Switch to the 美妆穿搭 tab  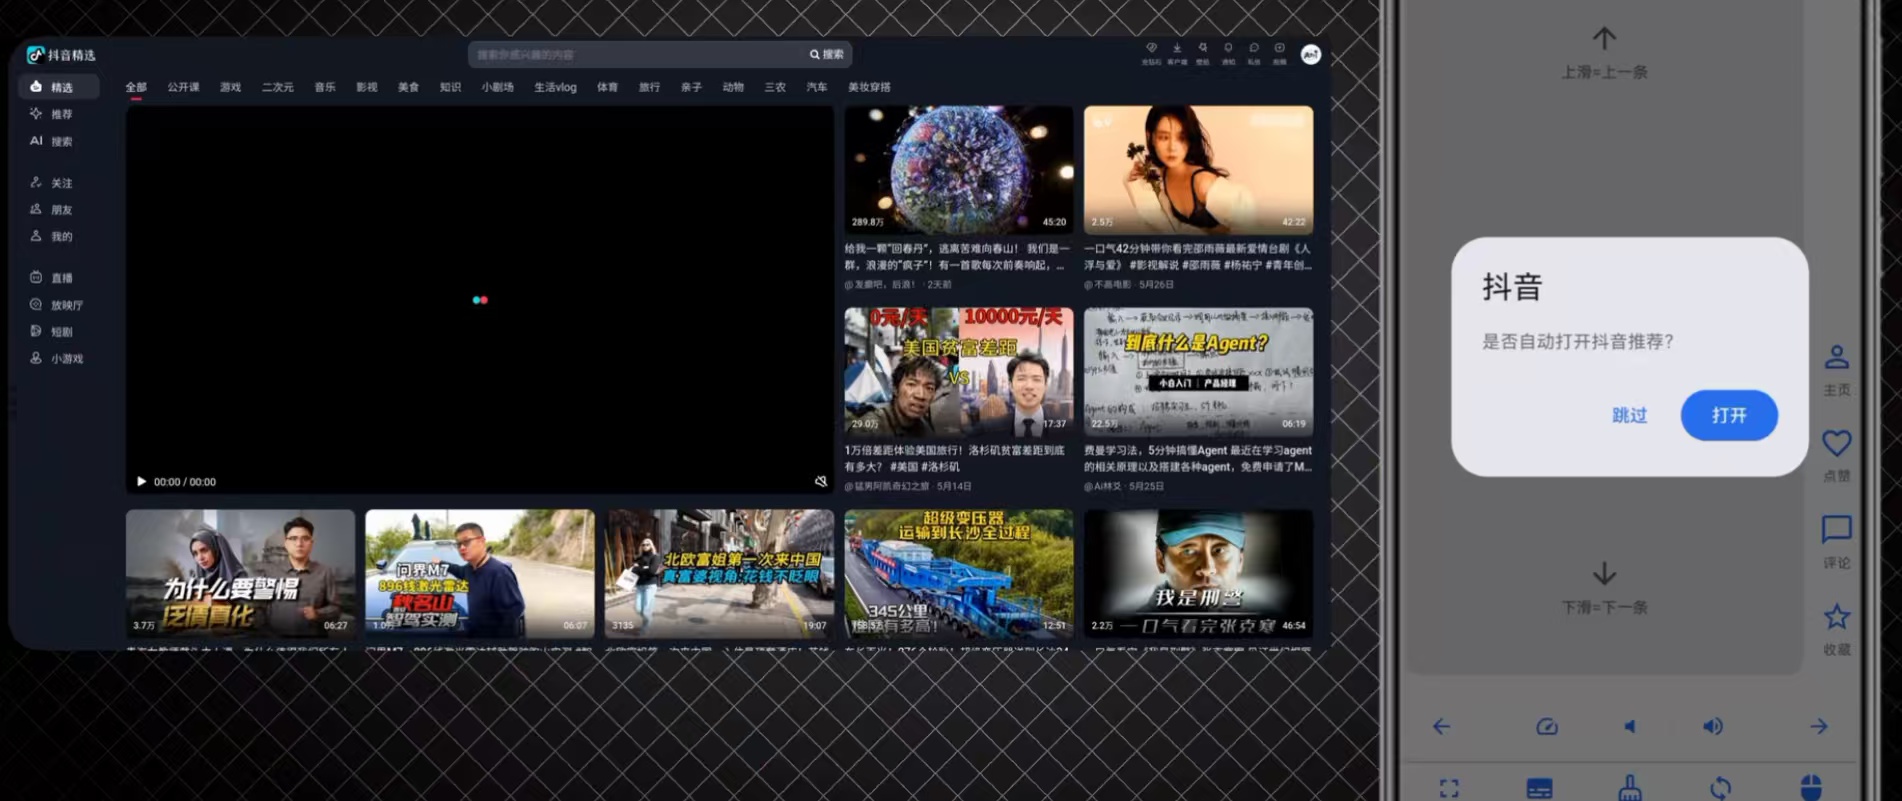pos(869,87)
